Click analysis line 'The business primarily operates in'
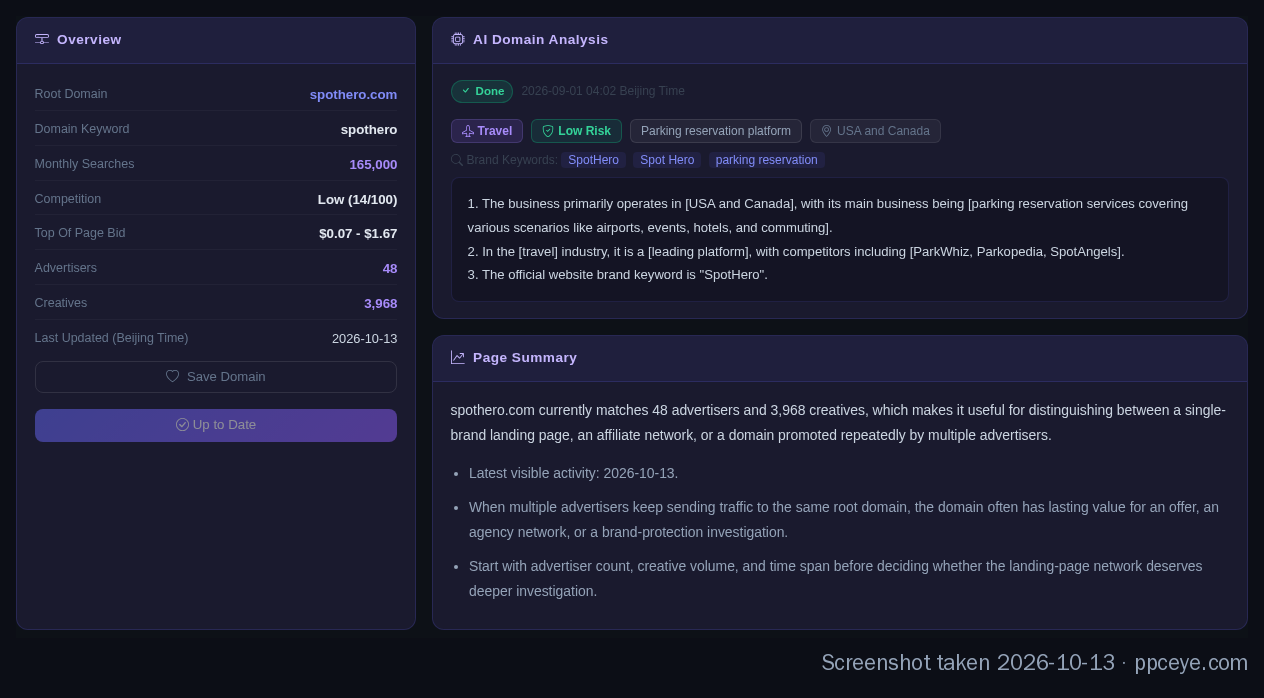This screenshot has width=1264, height=698. (x=828, y=215)
